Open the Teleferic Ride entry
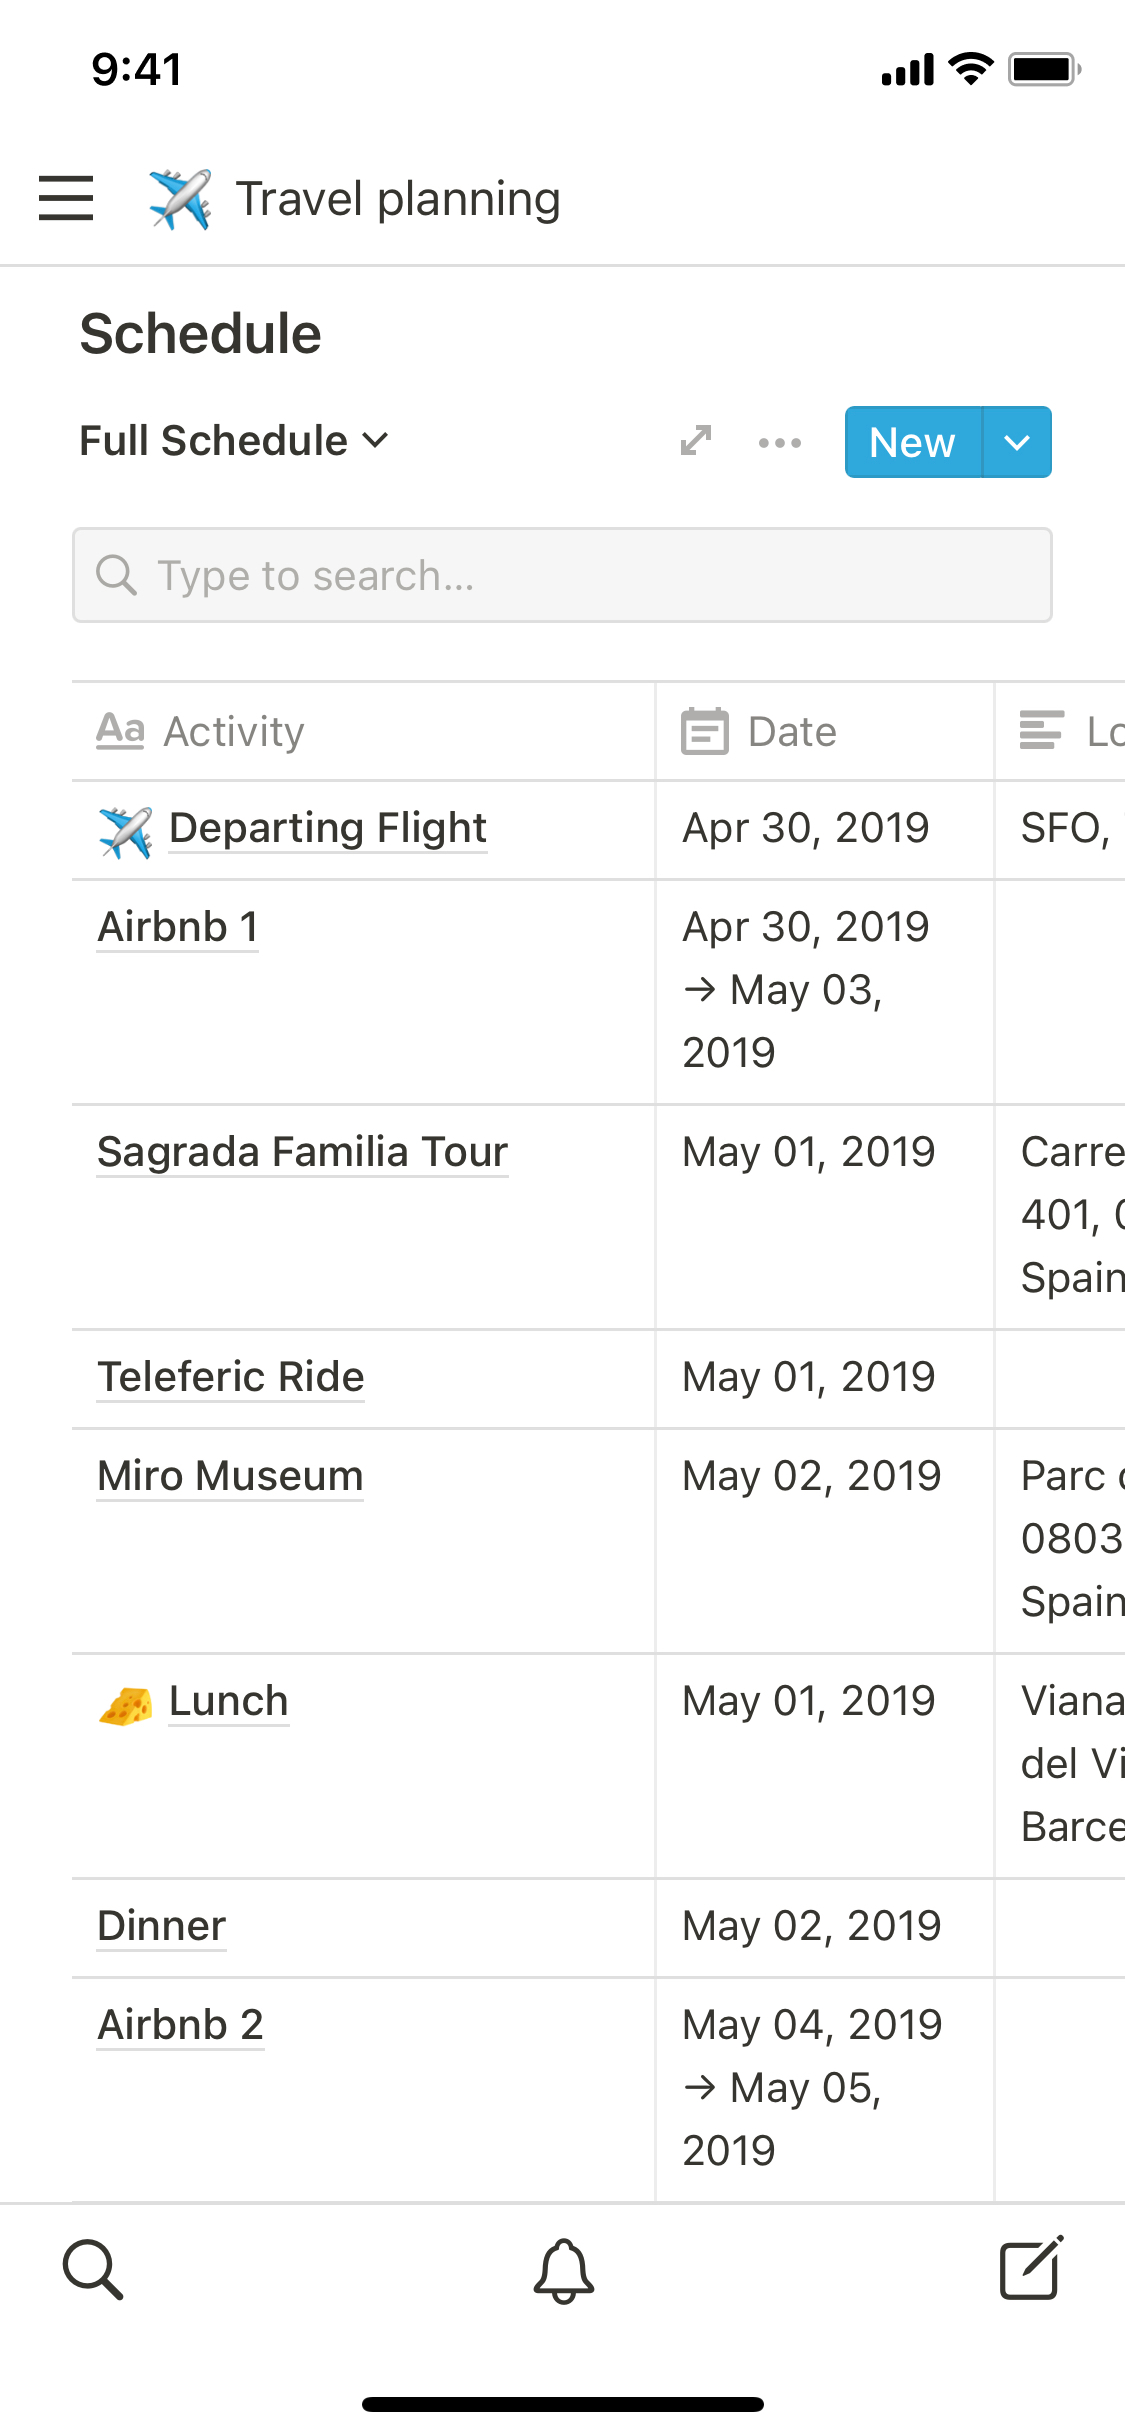The image size is (1125, 2436). point(230,1377)
